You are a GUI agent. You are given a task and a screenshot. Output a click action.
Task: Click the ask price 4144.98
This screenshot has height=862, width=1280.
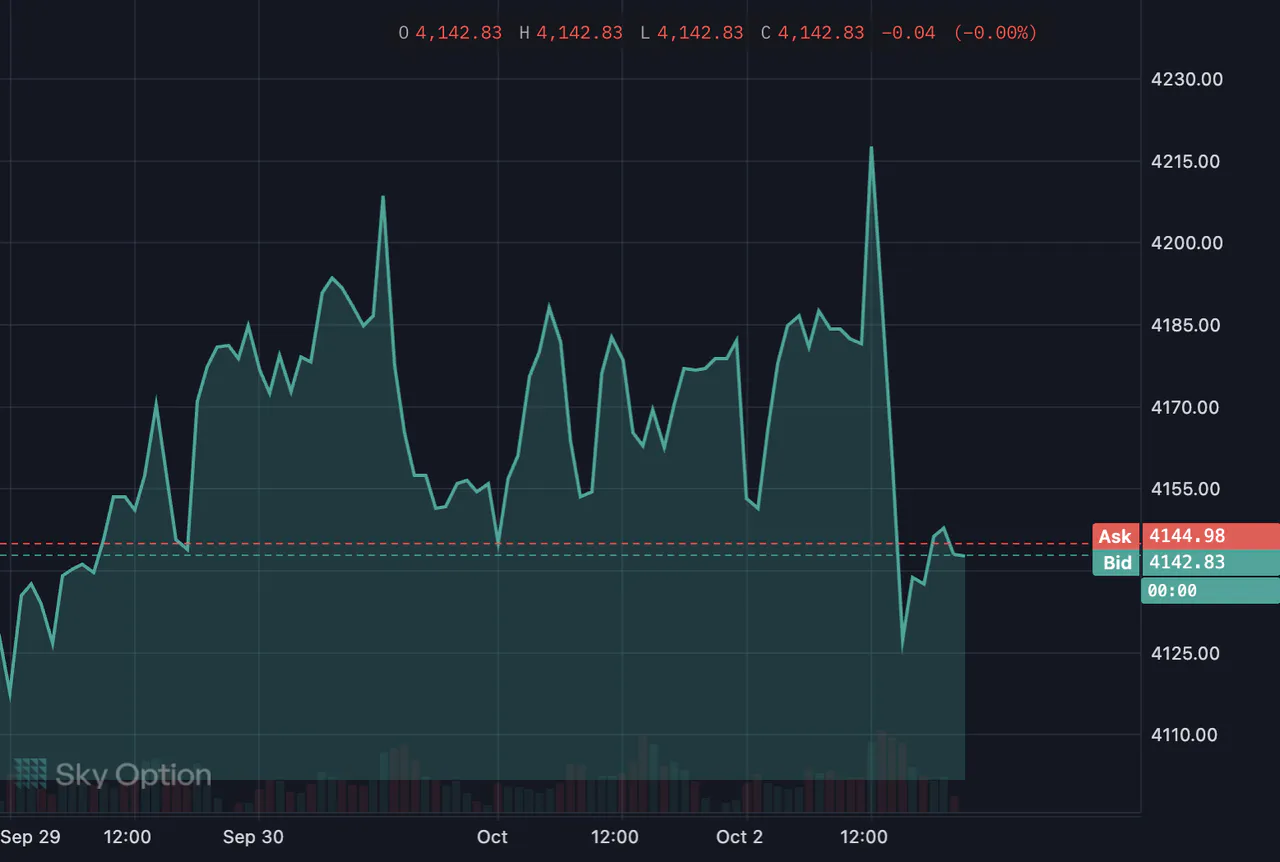(x=1210, y=537)
